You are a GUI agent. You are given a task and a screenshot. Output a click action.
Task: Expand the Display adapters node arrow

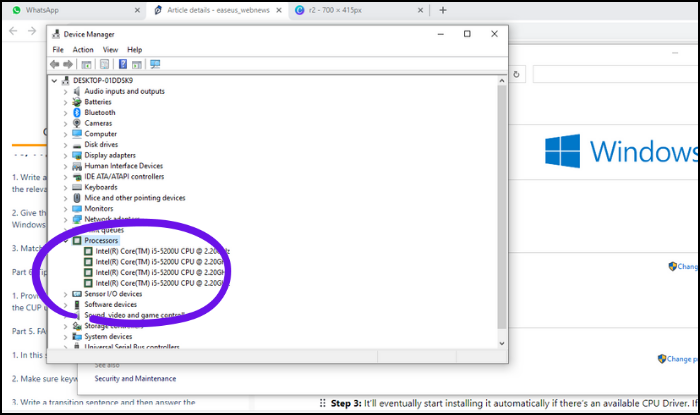65,156
